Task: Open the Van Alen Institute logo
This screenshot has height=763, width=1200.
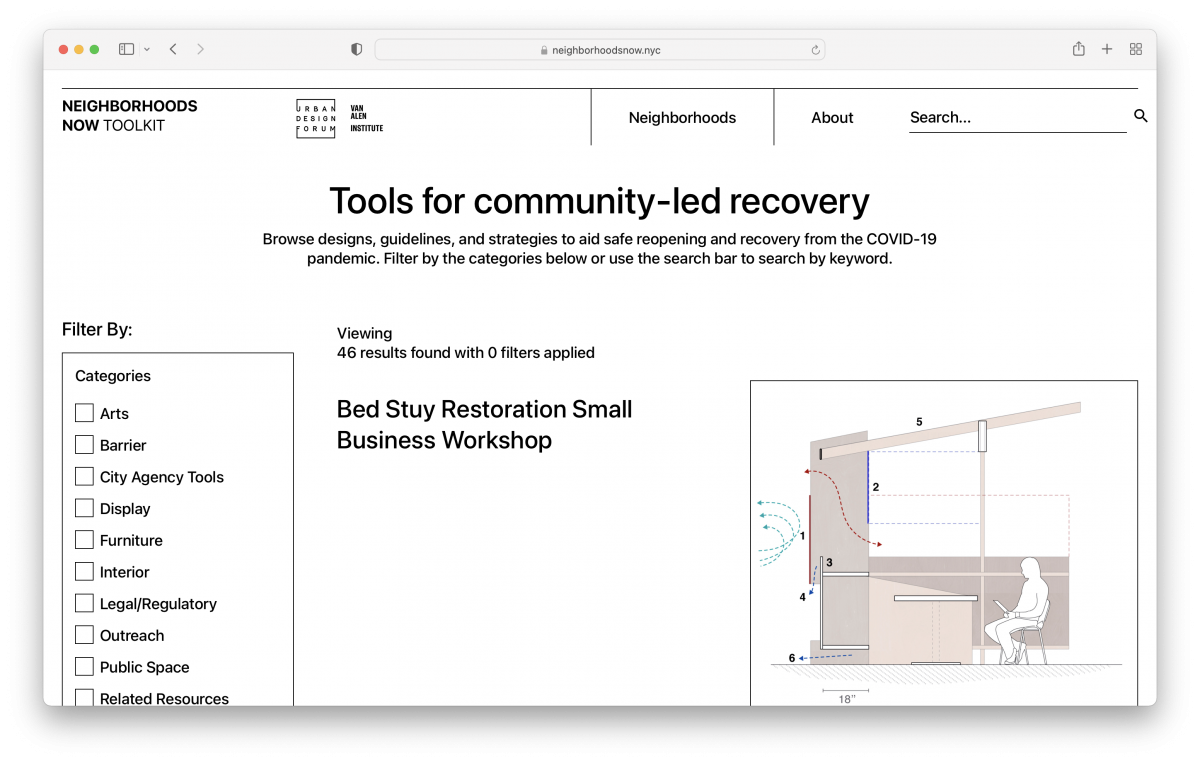Action: [x=366, y=118]
